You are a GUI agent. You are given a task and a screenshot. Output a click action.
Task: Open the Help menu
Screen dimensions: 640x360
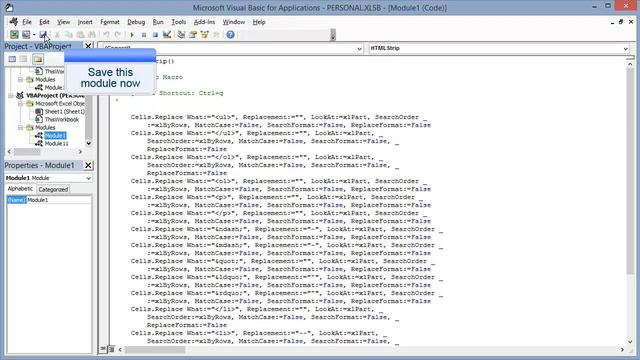tap(259, 22)
